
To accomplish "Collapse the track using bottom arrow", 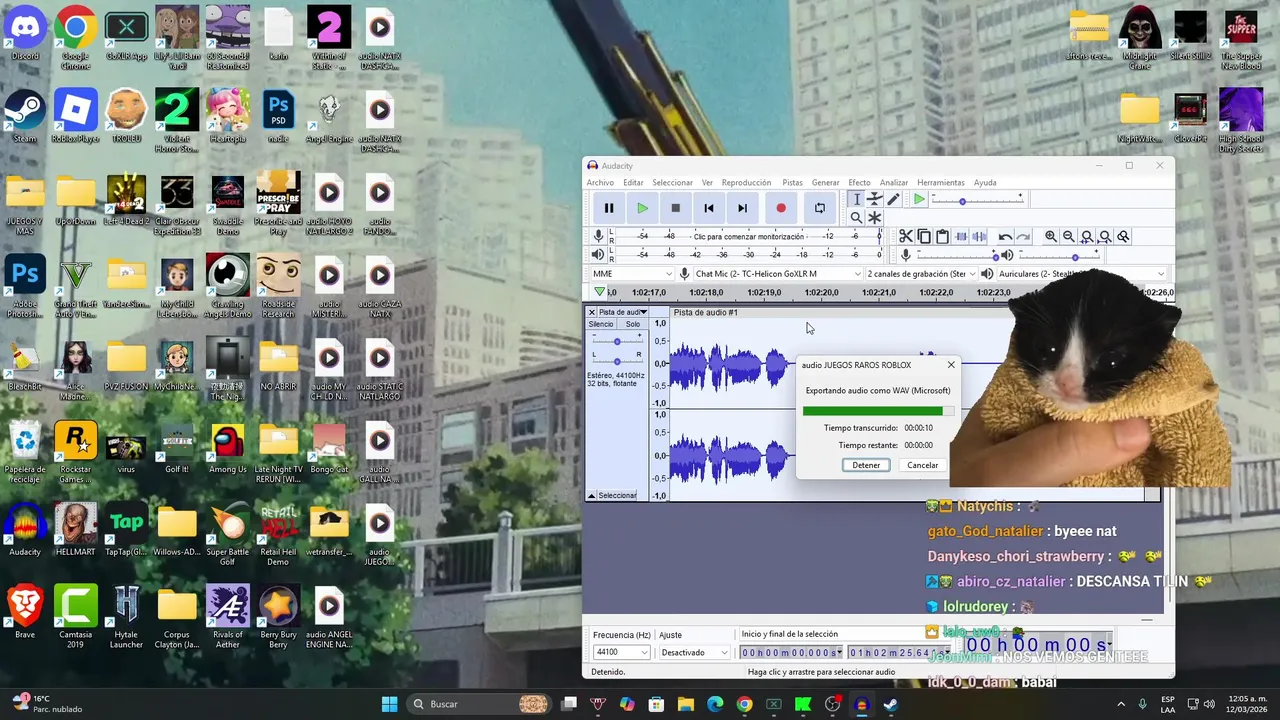I will 592,496.
